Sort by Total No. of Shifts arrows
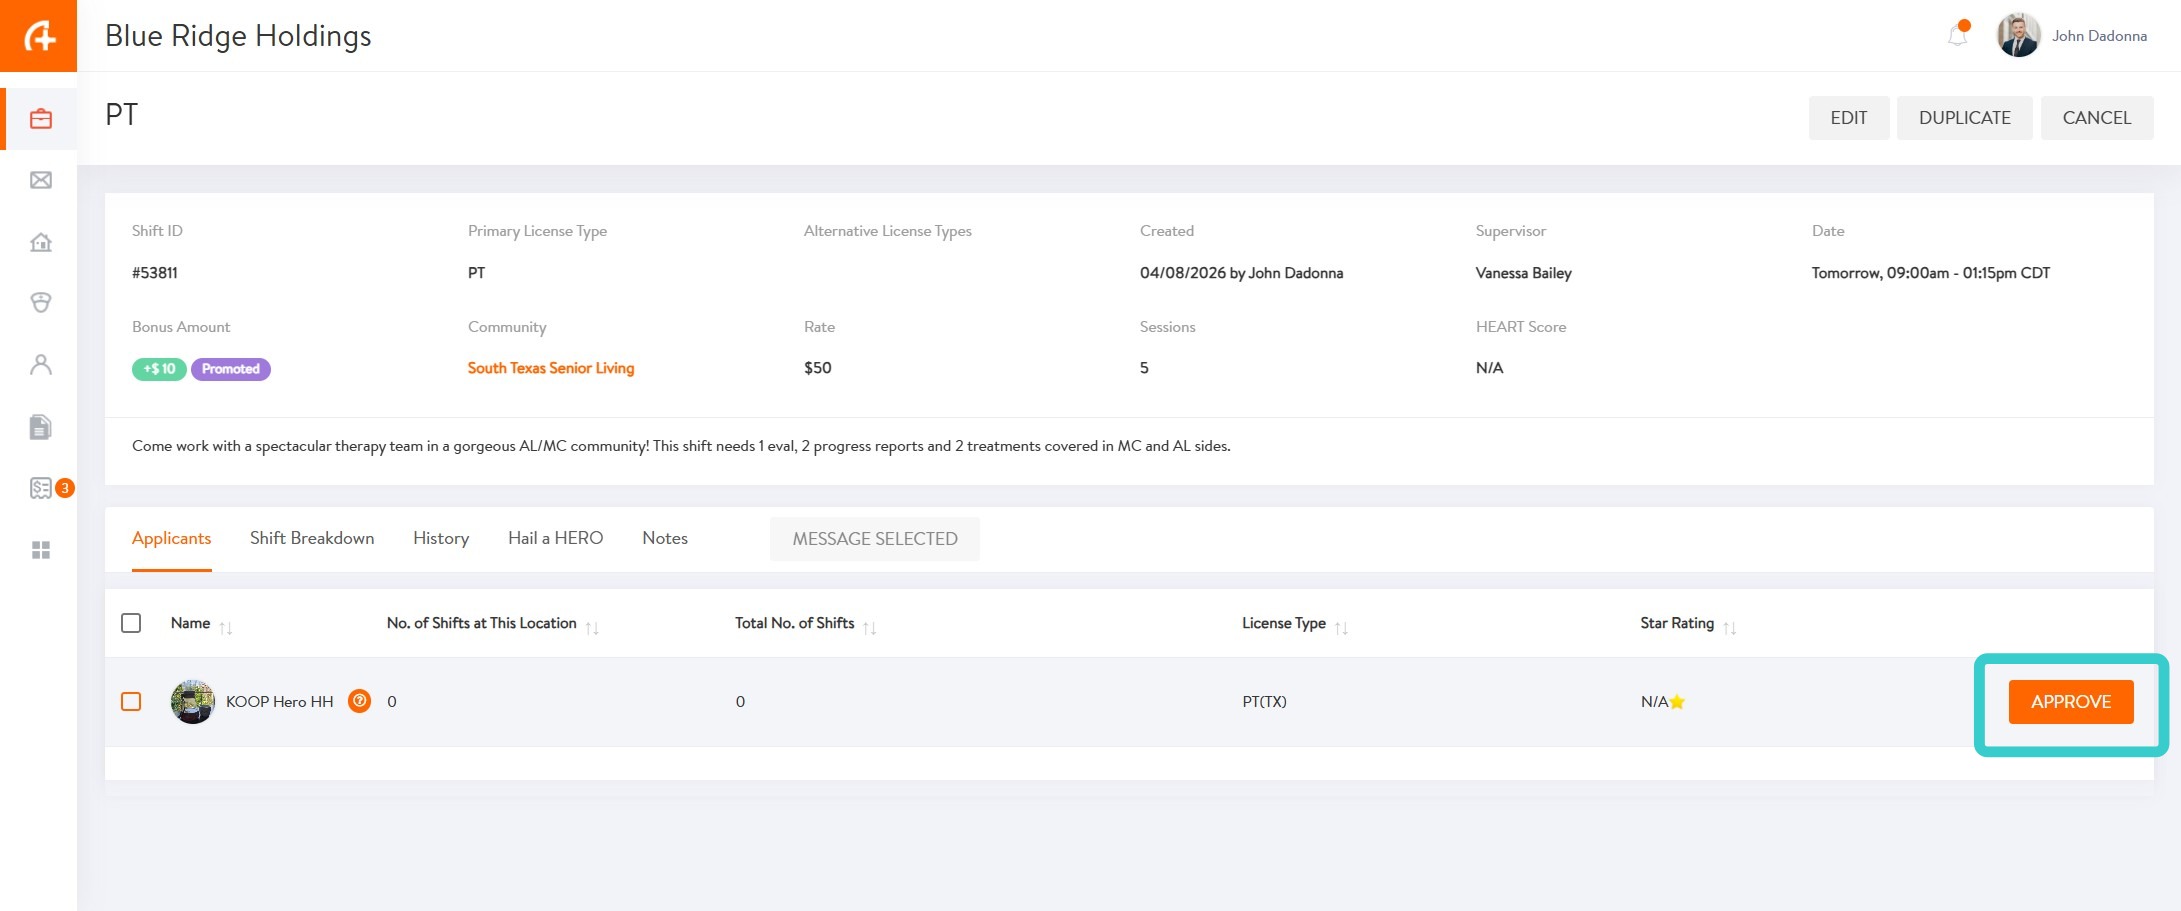 click(870, 627)
